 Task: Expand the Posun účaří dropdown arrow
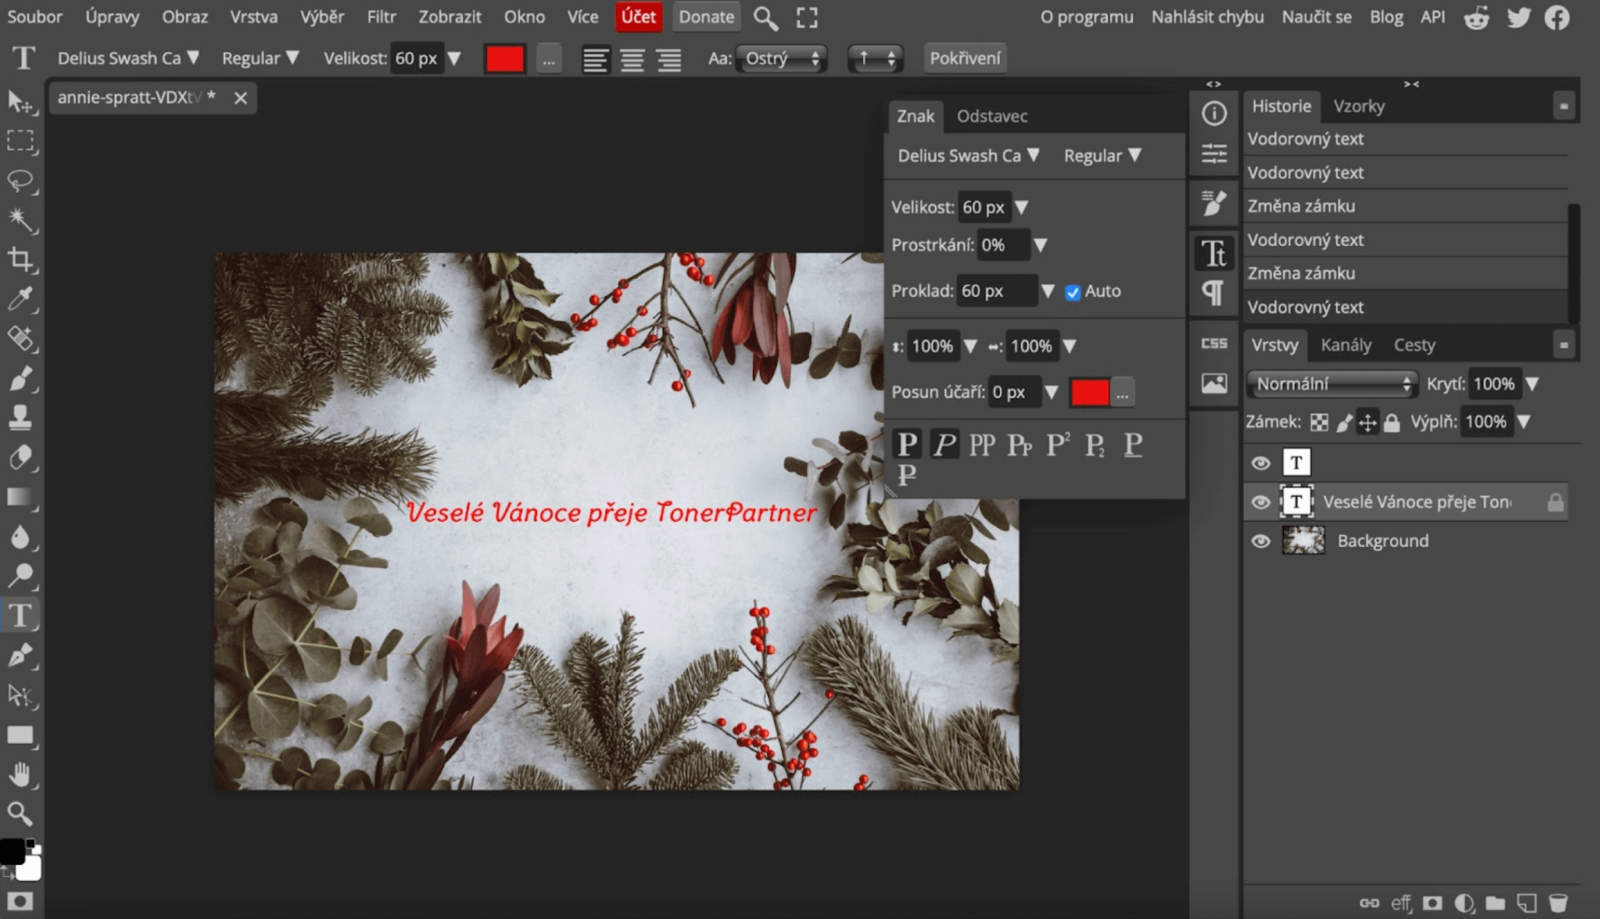[1051, 392]
